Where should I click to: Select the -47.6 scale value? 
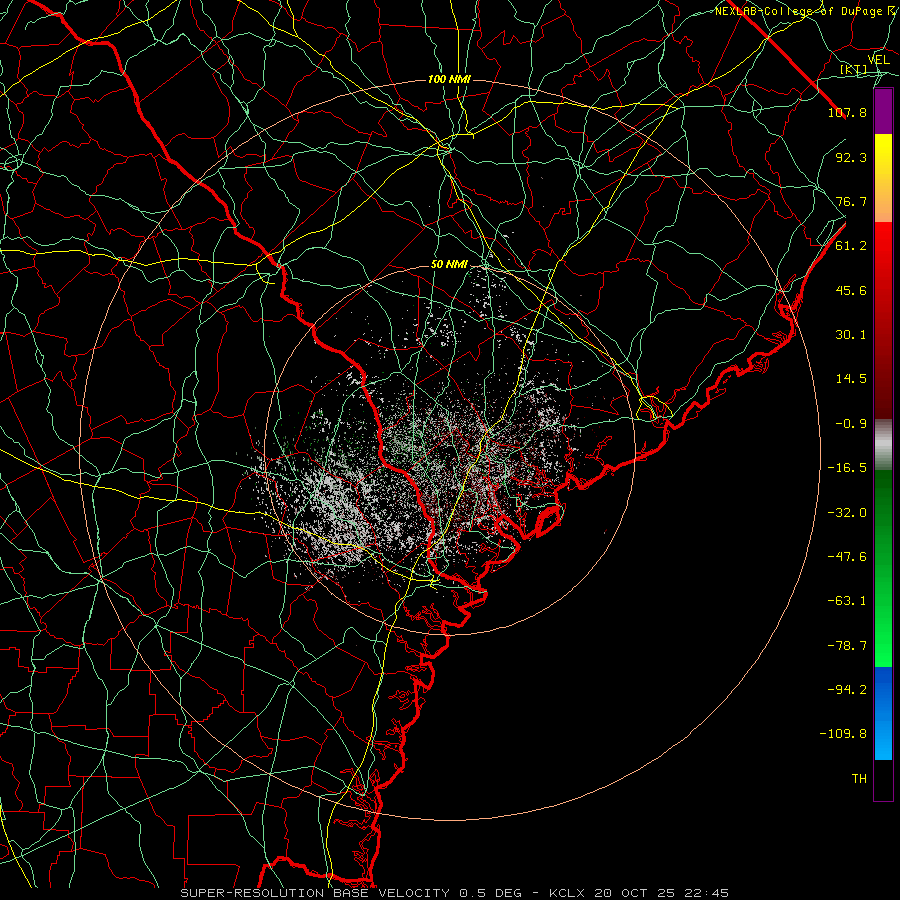(x=847, y=557)
